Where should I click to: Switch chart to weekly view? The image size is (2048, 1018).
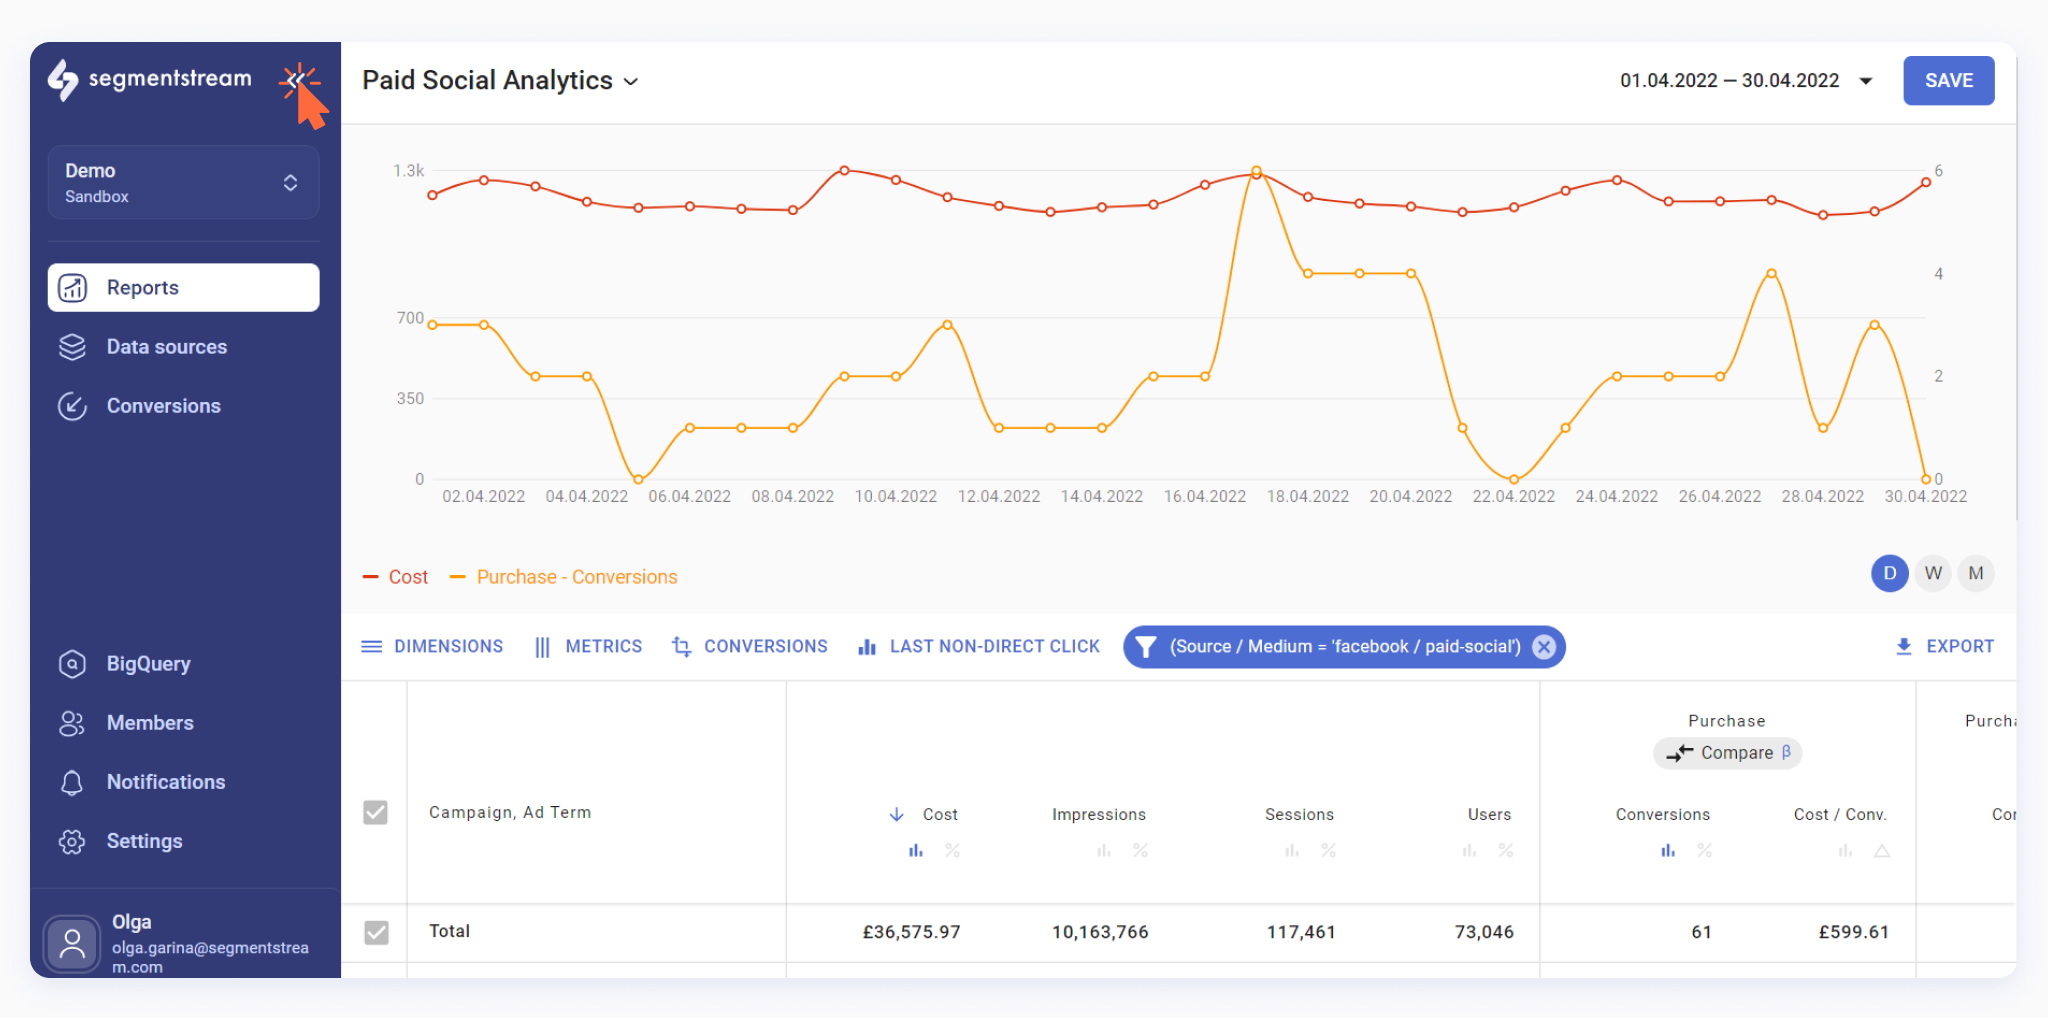1933,573
